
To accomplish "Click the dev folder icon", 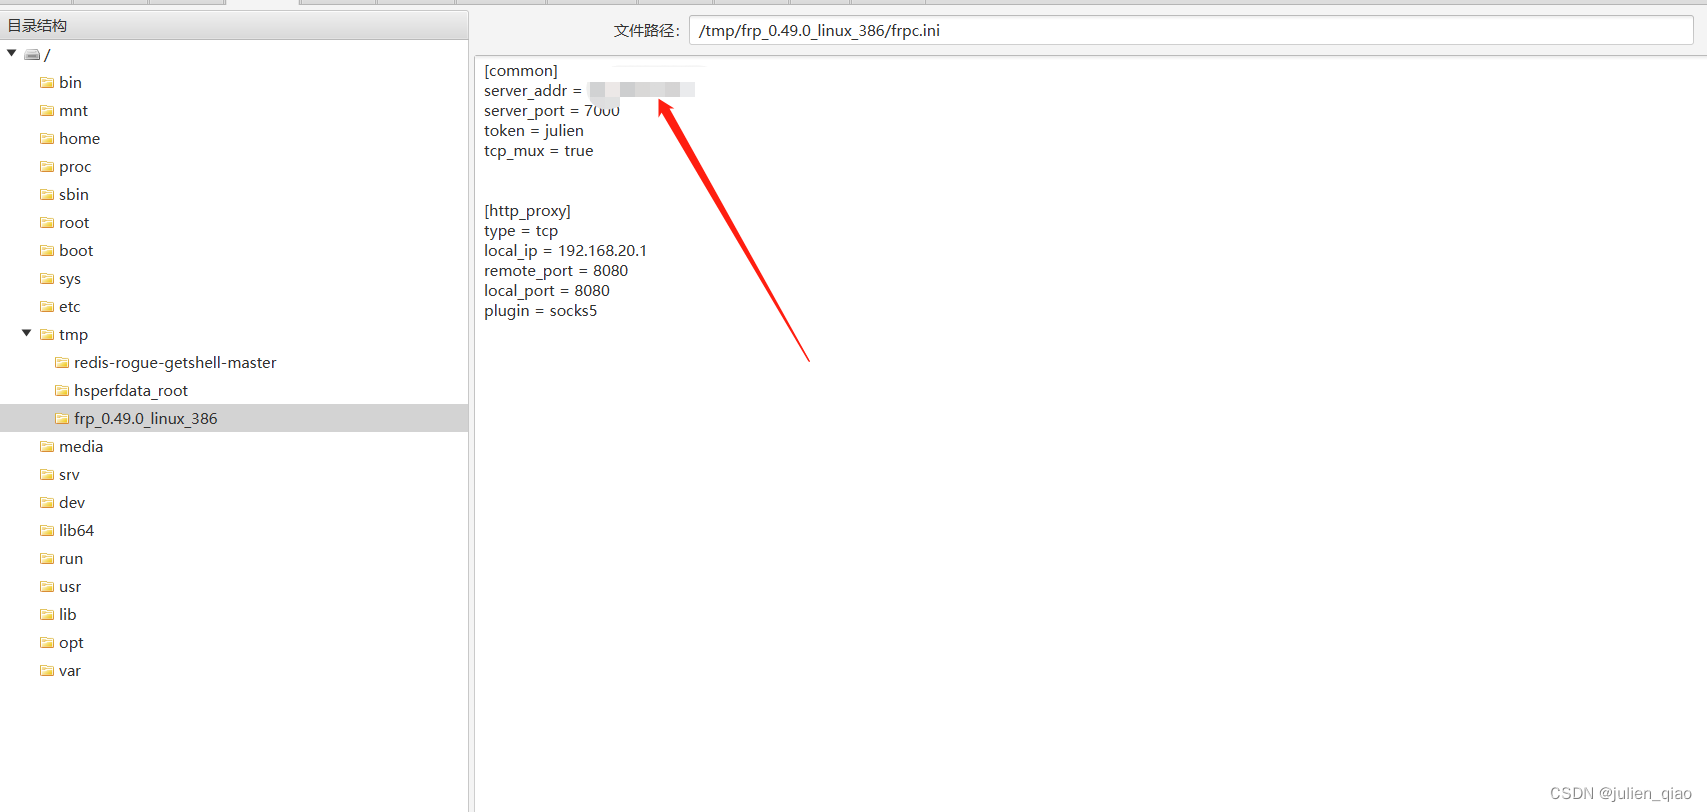I will (x=47, y=503).
